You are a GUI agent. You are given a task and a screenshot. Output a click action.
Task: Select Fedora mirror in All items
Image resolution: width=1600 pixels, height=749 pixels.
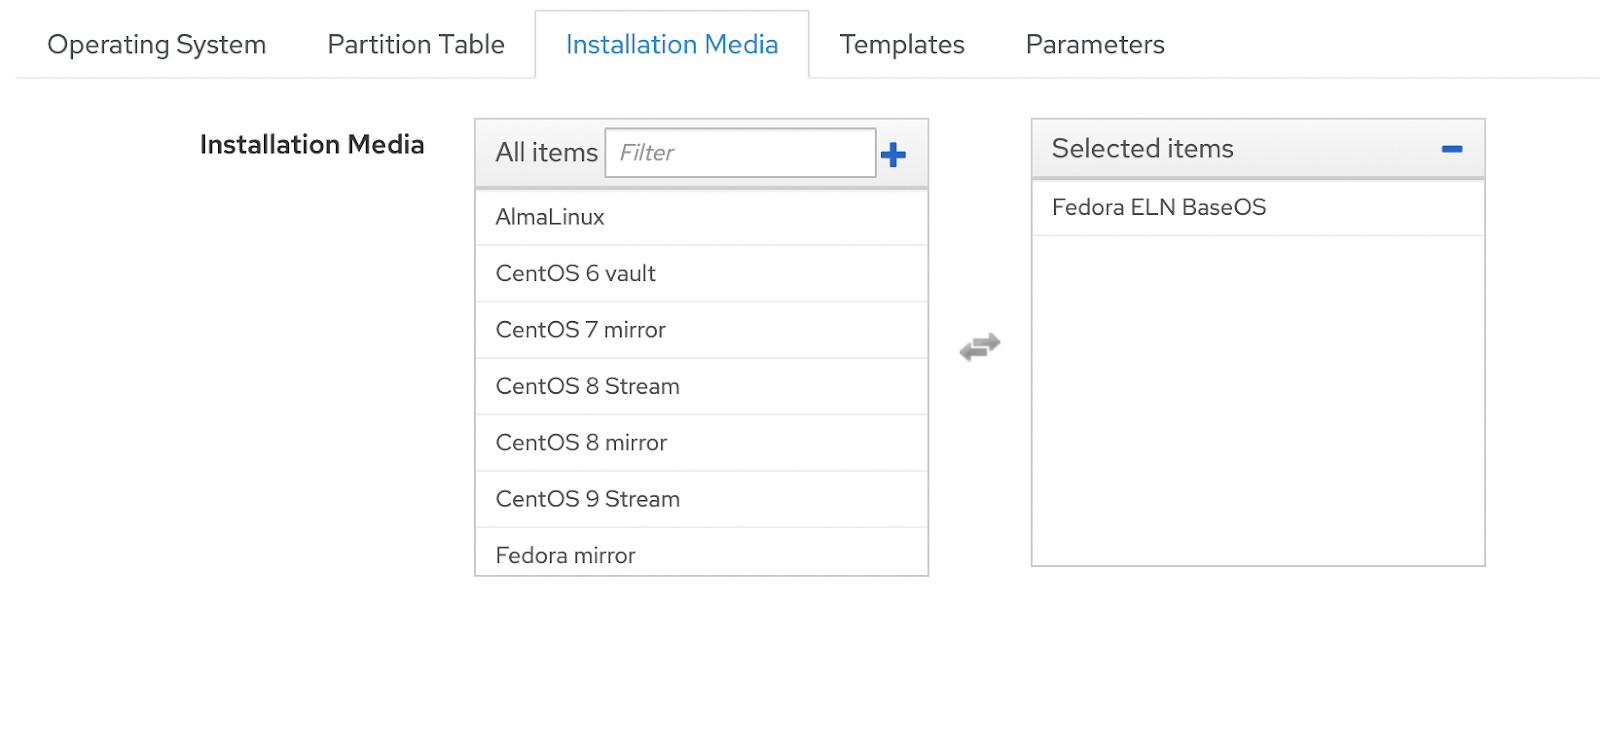click(x=702, y=553)
